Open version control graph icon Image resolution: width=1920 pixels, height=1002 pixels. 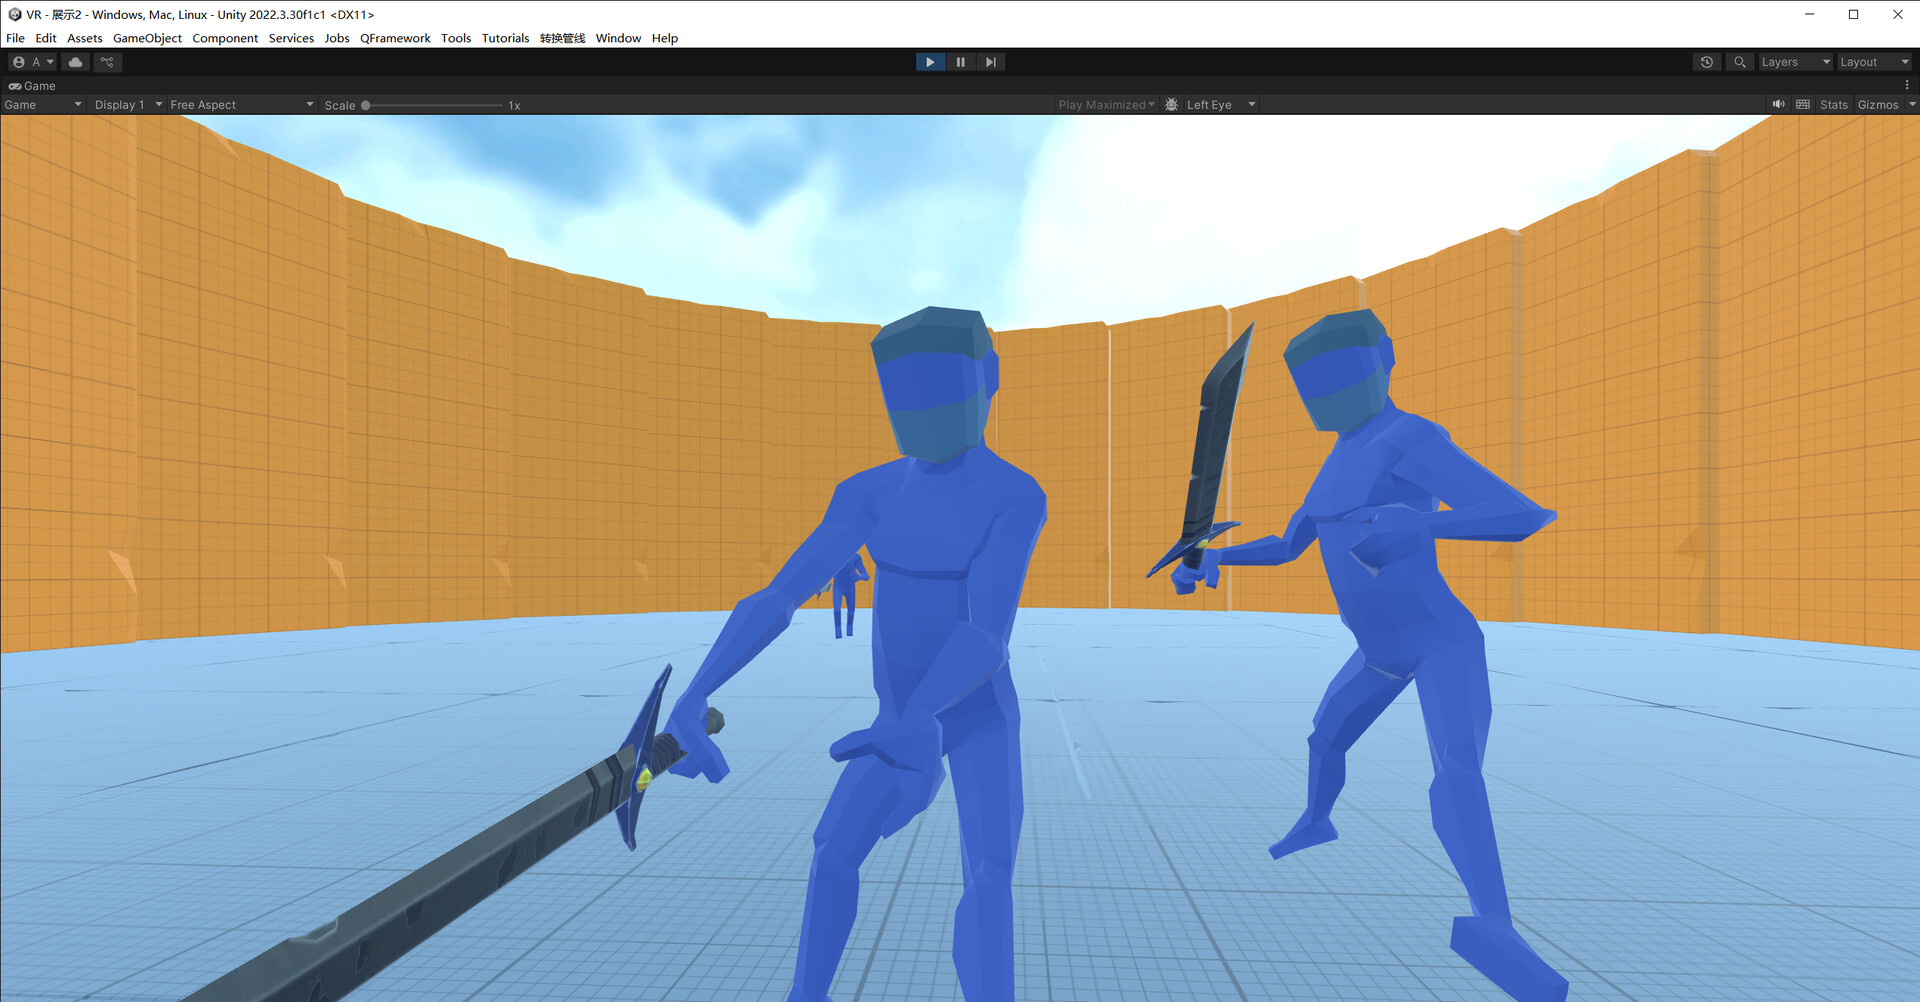(107, 62)
